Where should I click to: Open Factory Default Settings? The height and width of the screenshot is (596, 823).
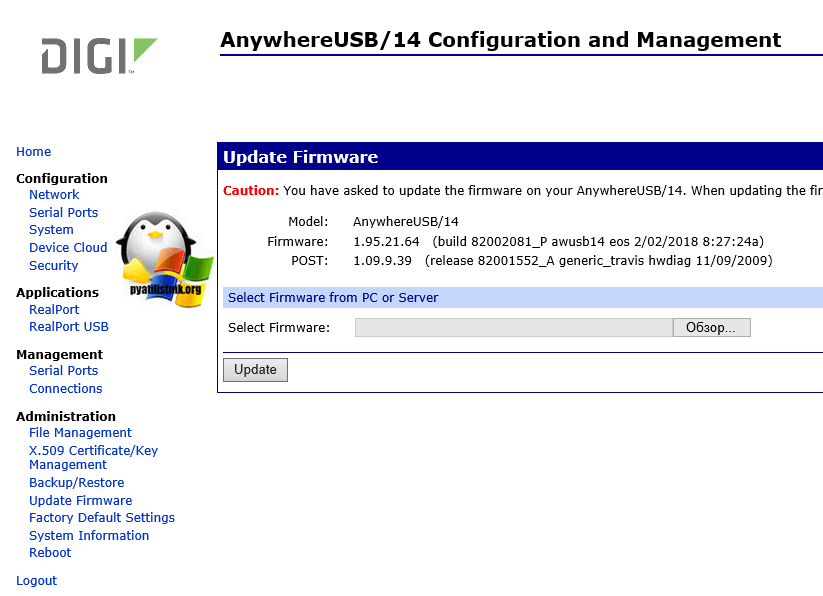point(102,518)
